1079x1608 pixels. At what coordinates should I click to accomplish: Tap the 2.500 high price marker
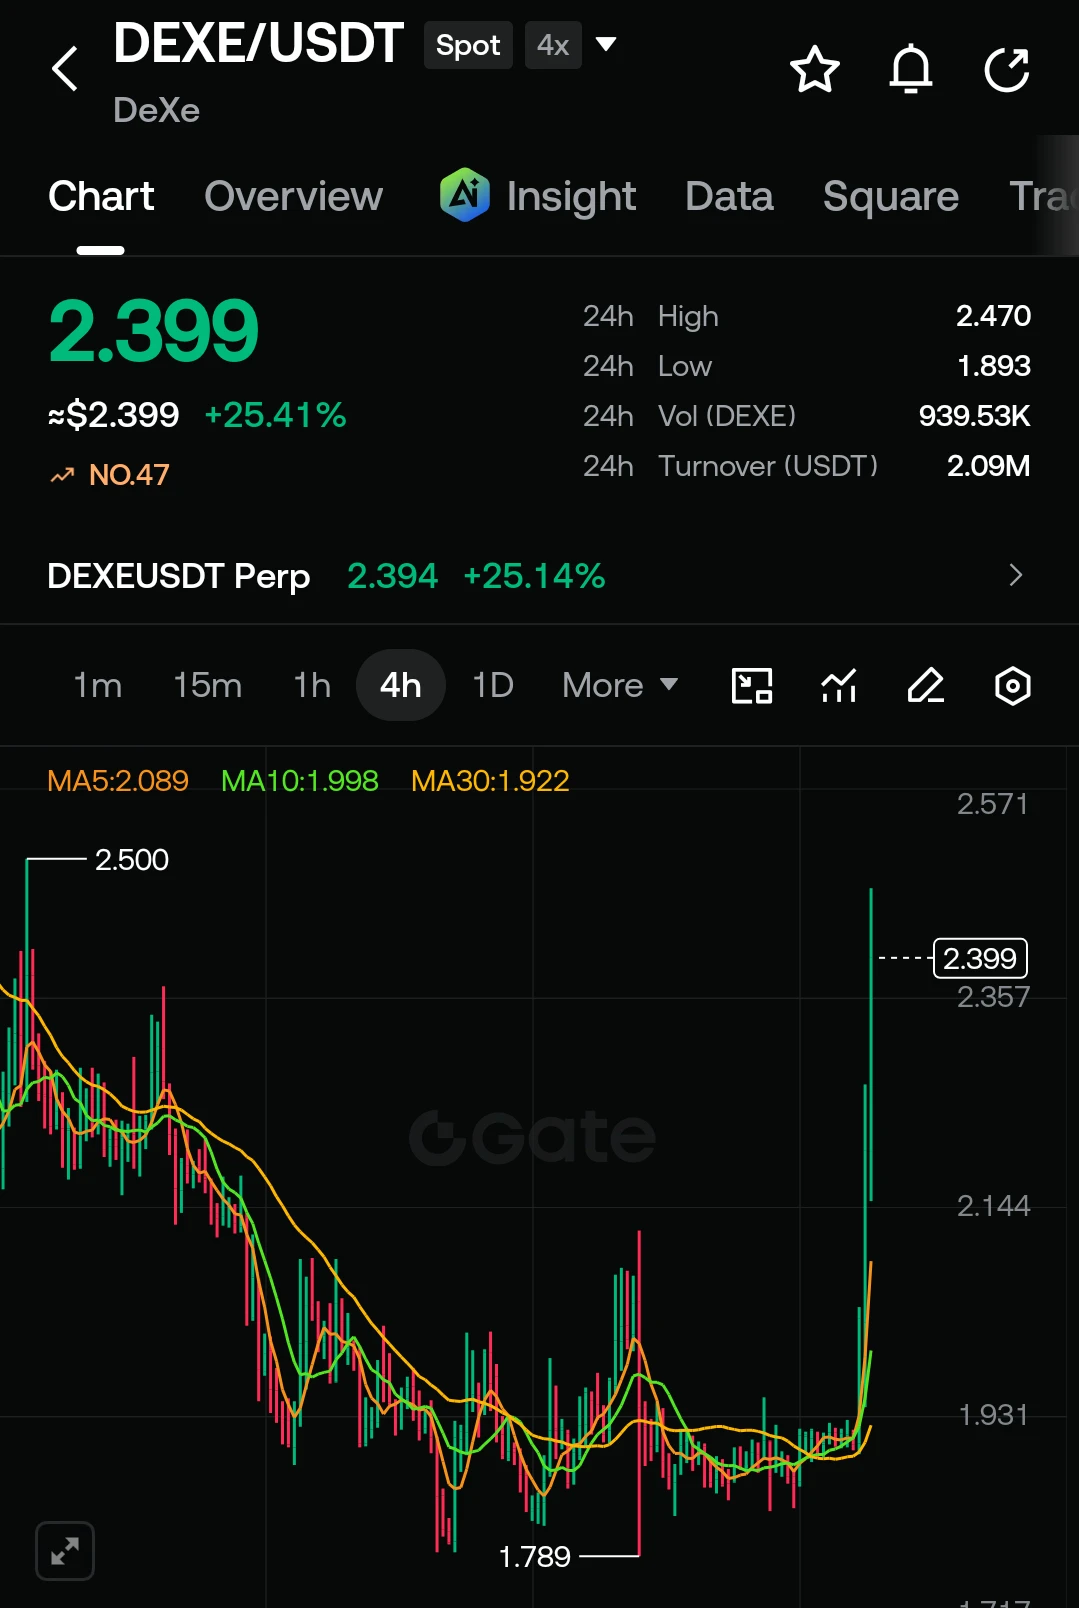click(132, 860)
